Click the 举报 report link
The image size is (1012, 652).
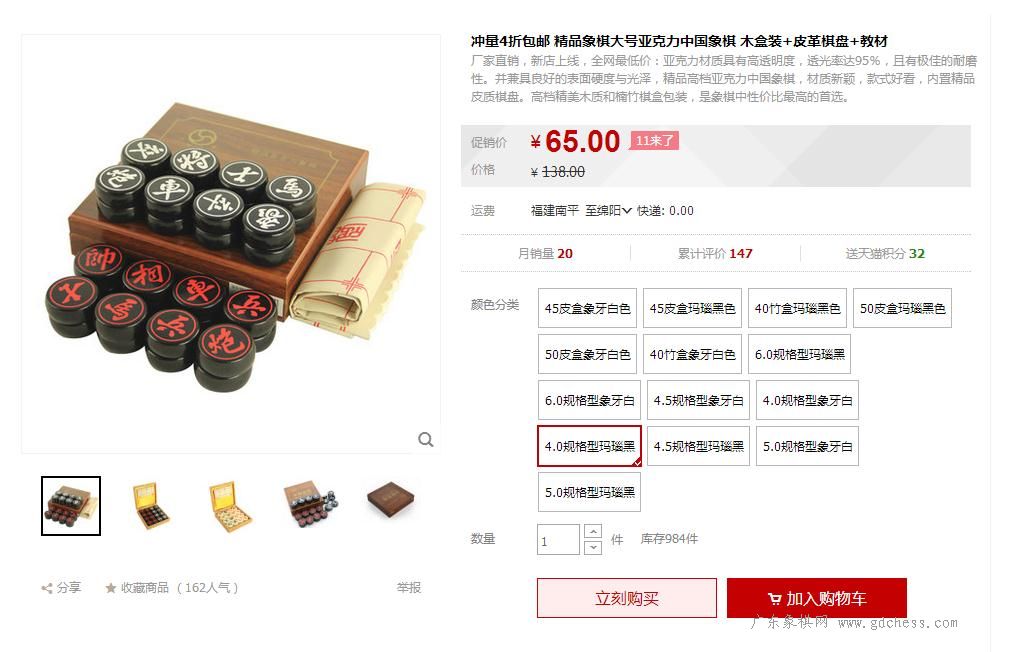pyautogui.click(x=409, y=587)
